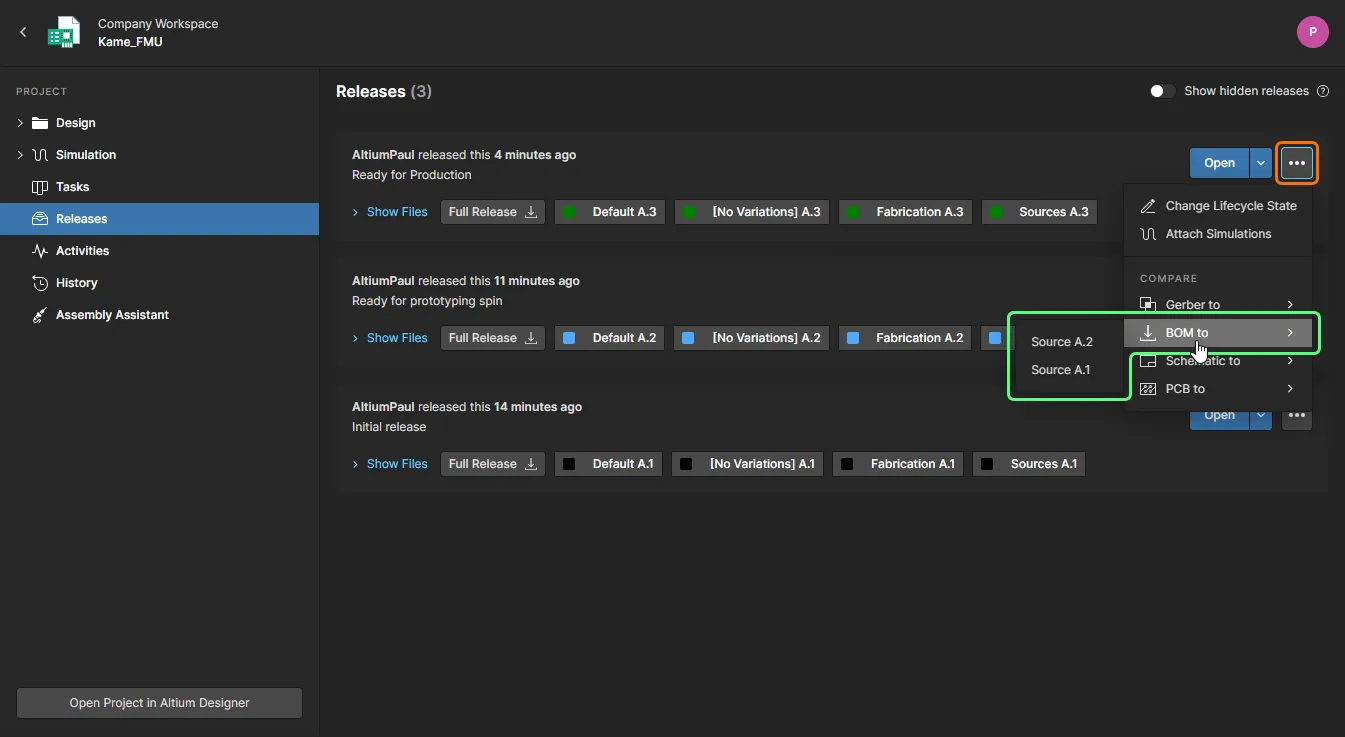Open dropdown arrow next to top Open button

[1261, 163]
